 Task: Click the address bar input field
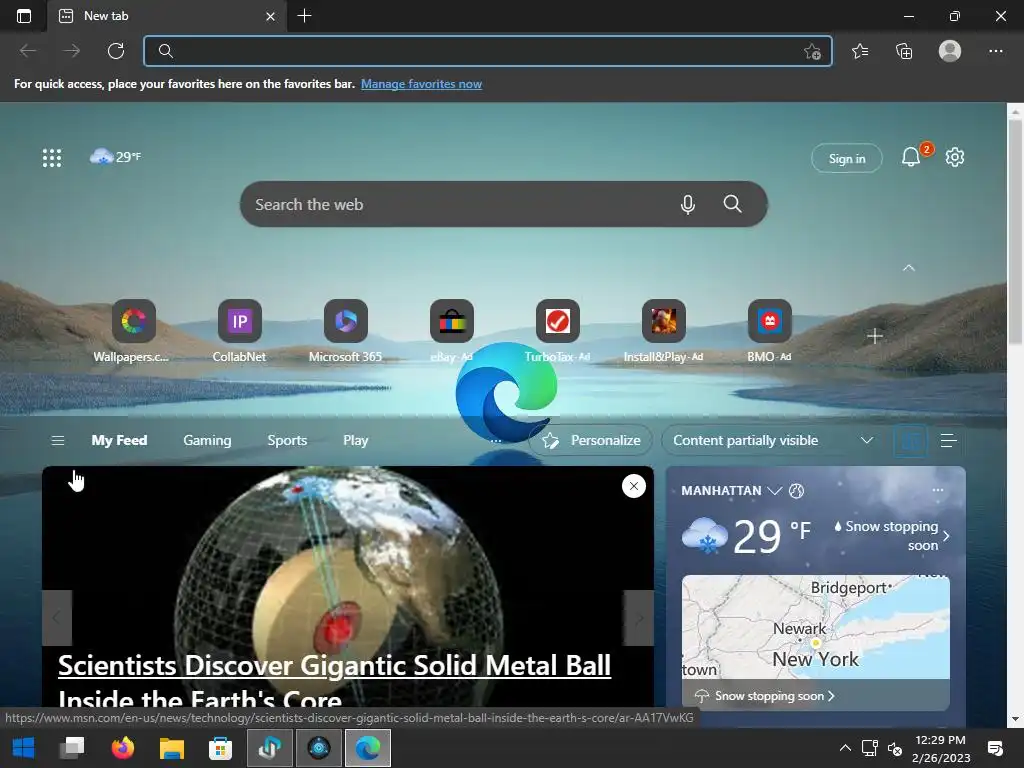(x=488, y=51)
